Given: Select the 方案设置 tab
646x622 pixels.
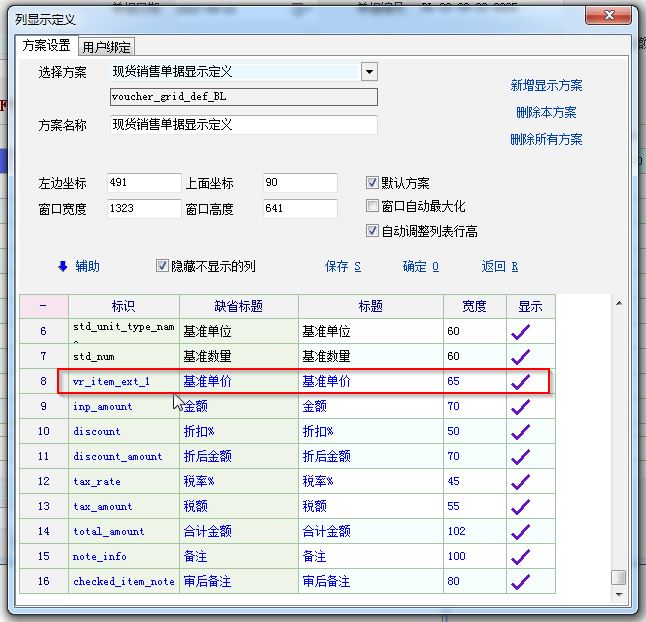Looking at the screenshot, I should coord(47,45).
